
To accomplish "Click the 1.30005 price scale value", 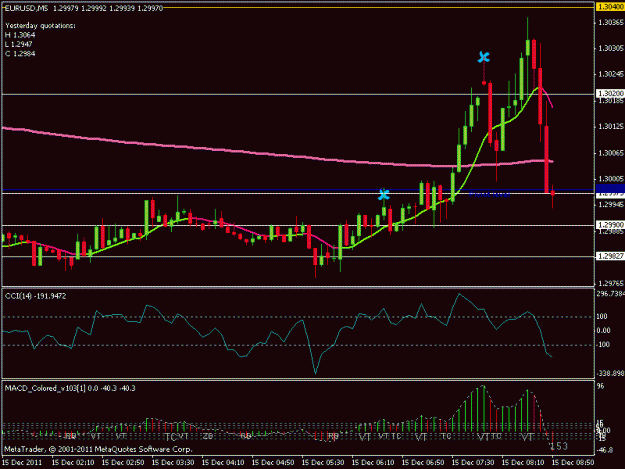I will 611,179.
